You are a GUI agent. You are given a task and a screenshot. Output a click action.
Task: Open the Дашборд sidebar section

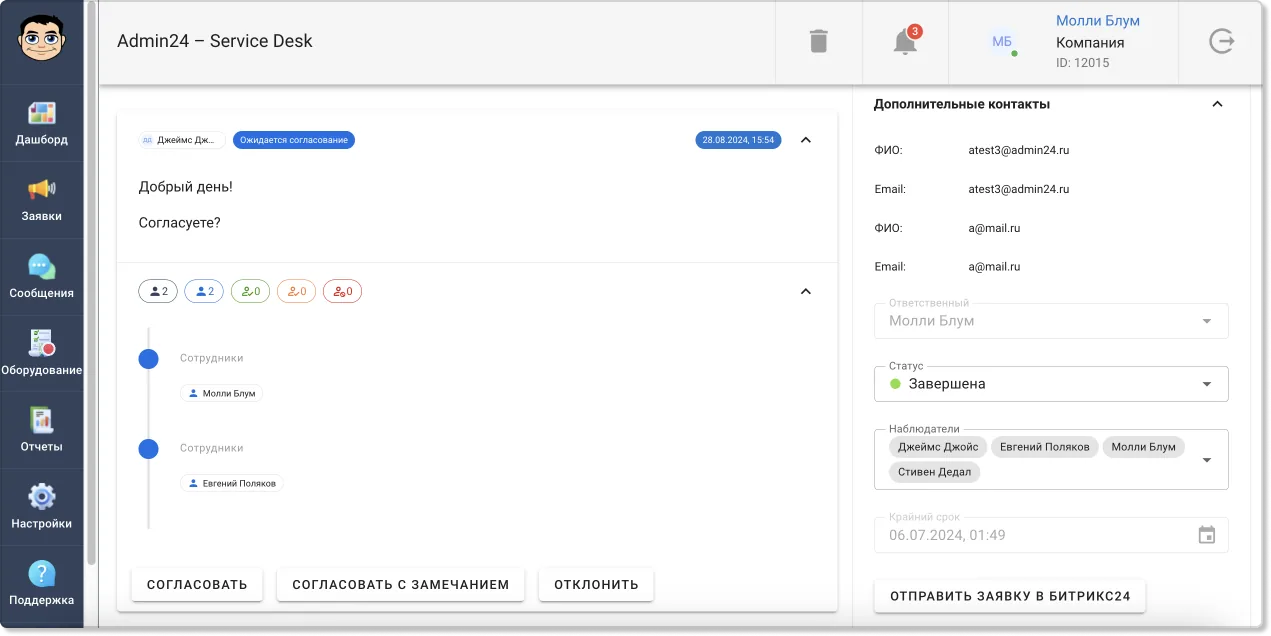click(42, 123)
